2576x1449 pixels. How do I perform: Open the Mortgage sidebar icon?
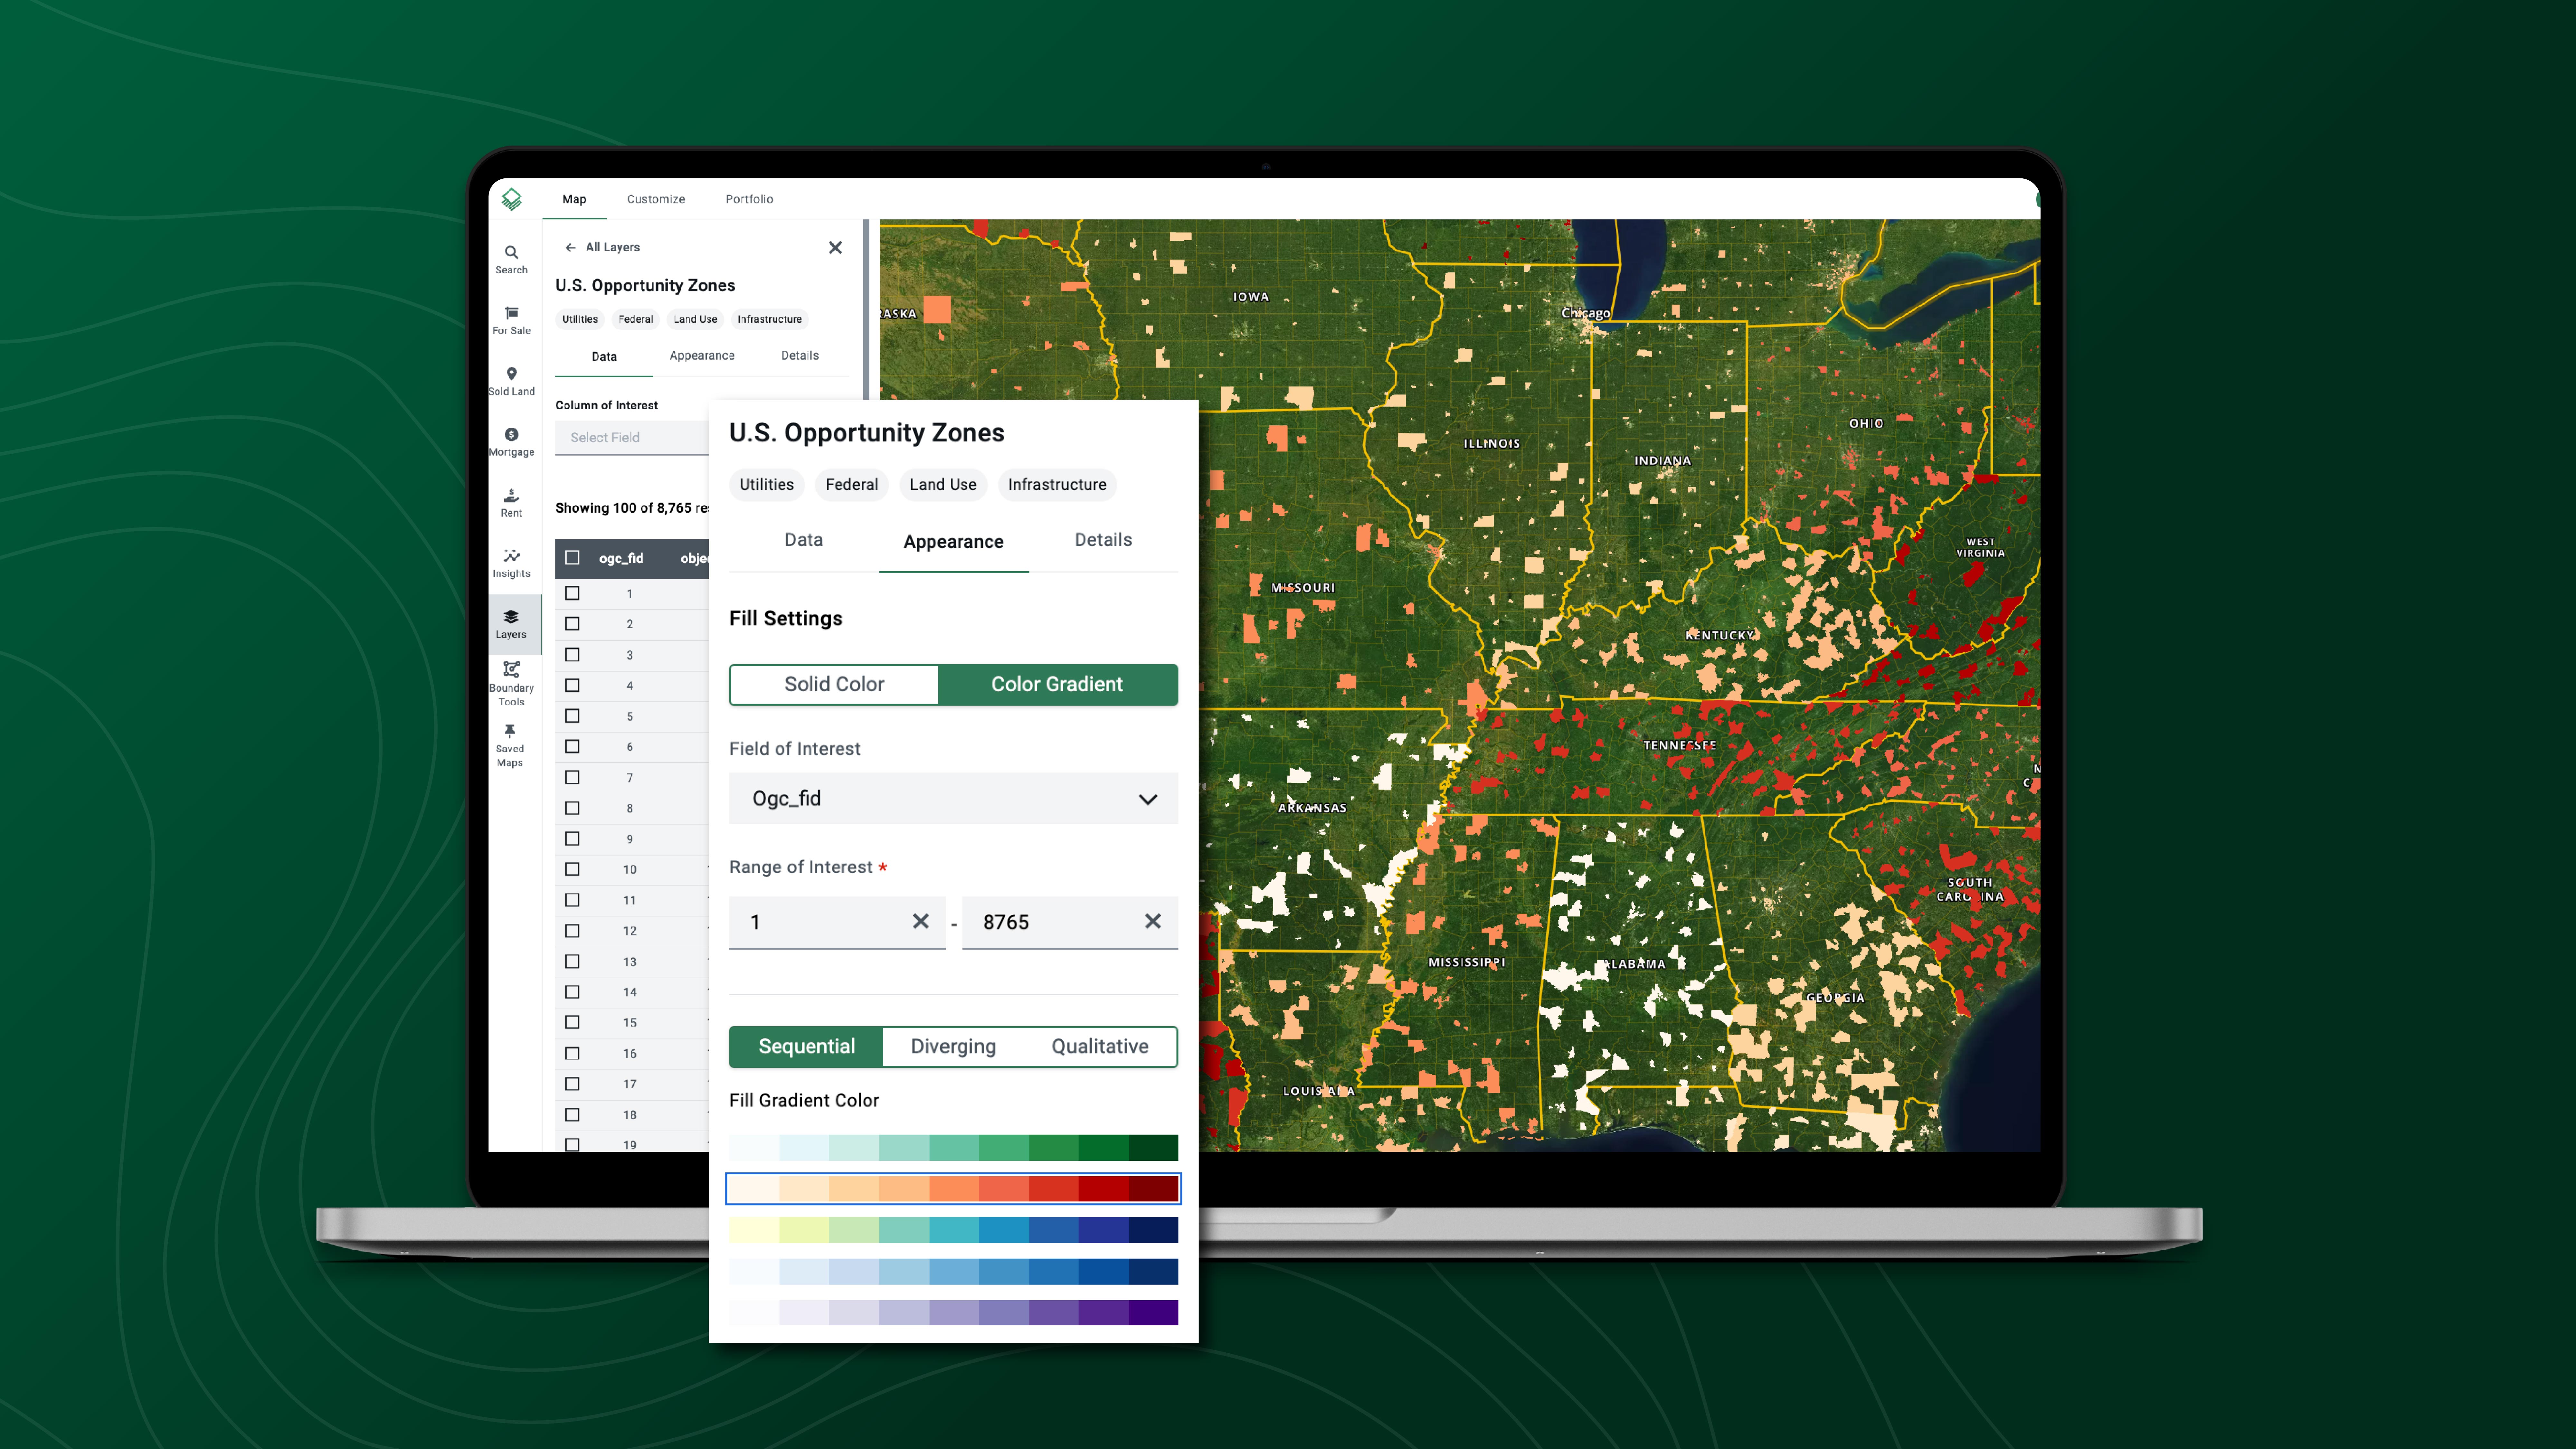[x=511, y=442]
